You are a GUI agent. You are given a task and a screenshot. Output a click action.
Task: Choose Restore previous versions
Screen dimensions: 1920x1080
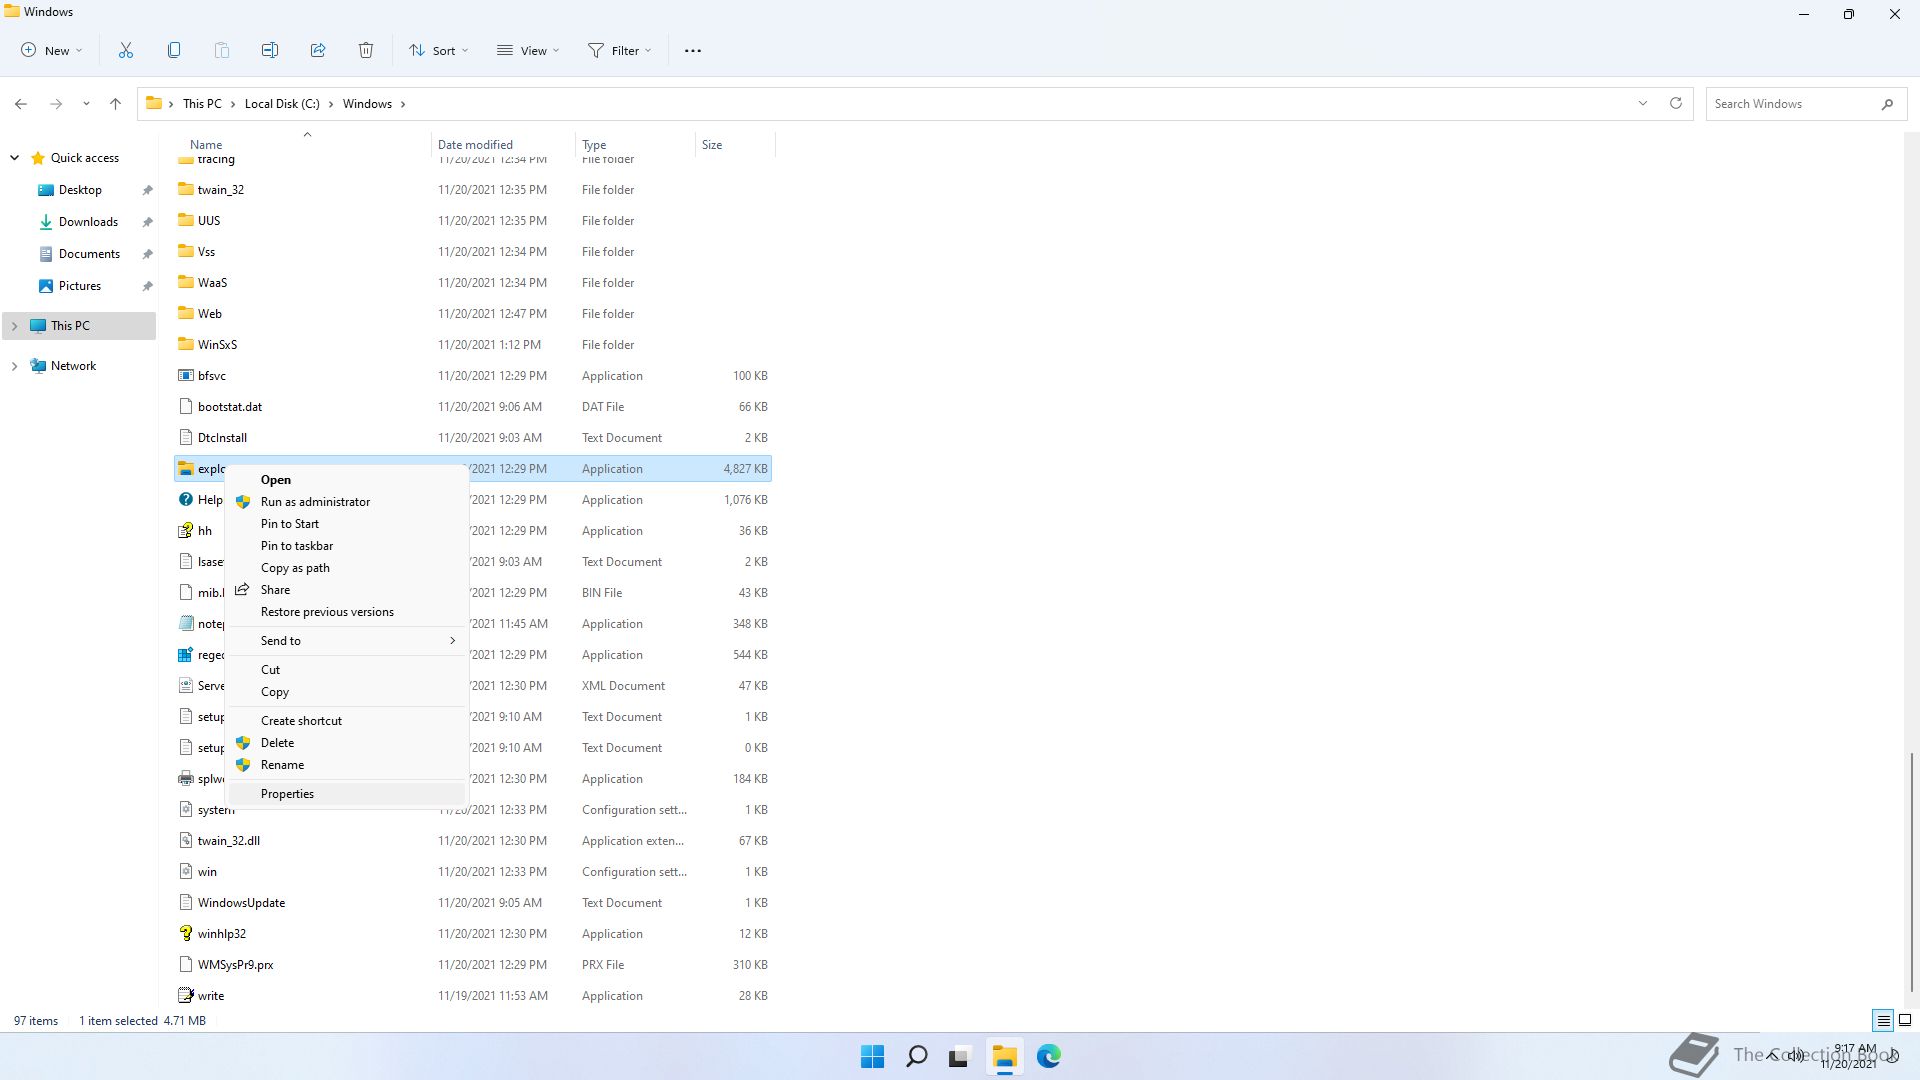[347, 612]
